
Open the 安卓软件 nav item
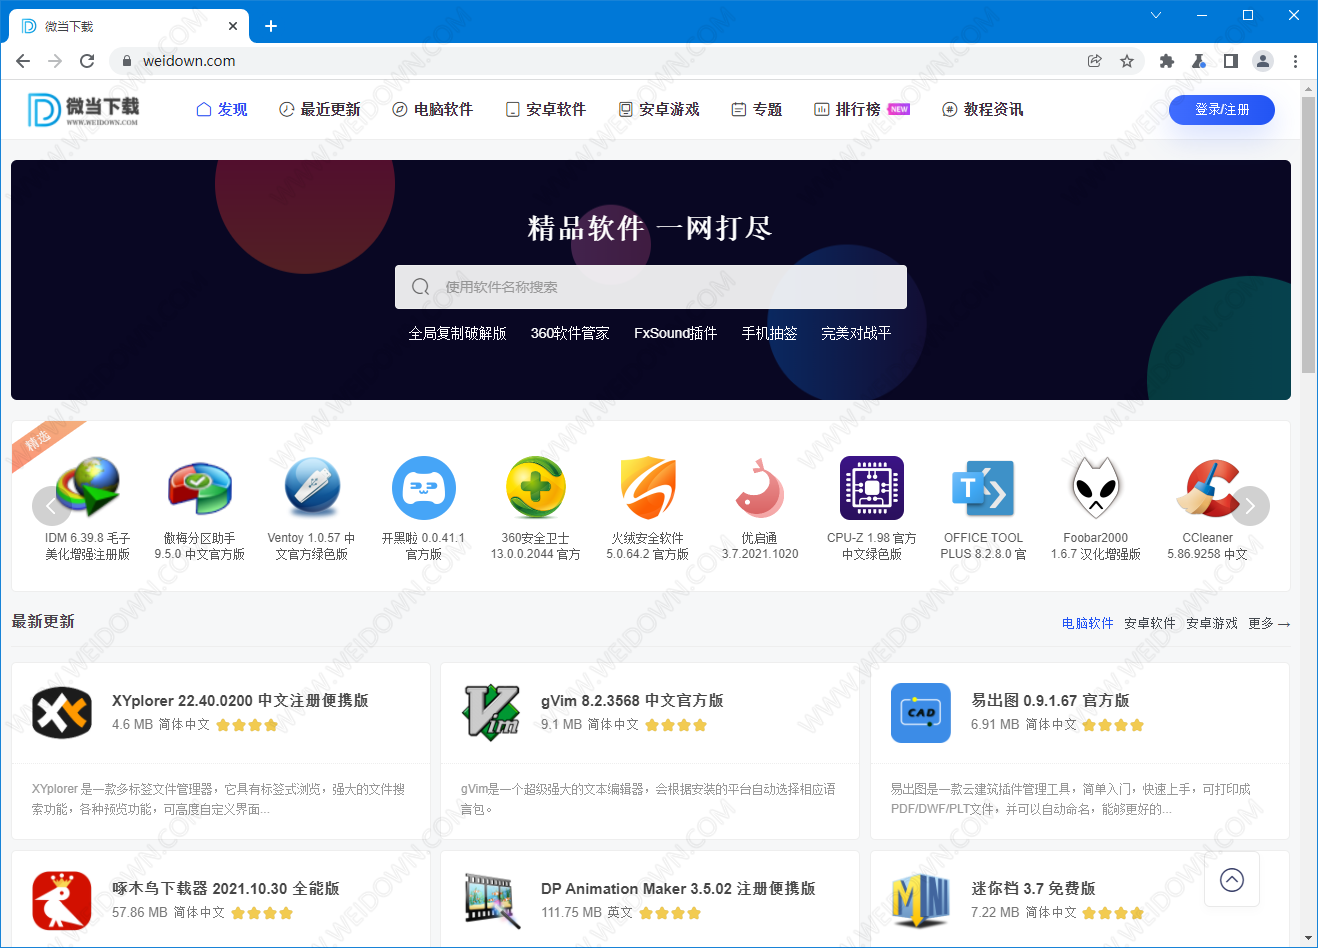pos(545,109)
